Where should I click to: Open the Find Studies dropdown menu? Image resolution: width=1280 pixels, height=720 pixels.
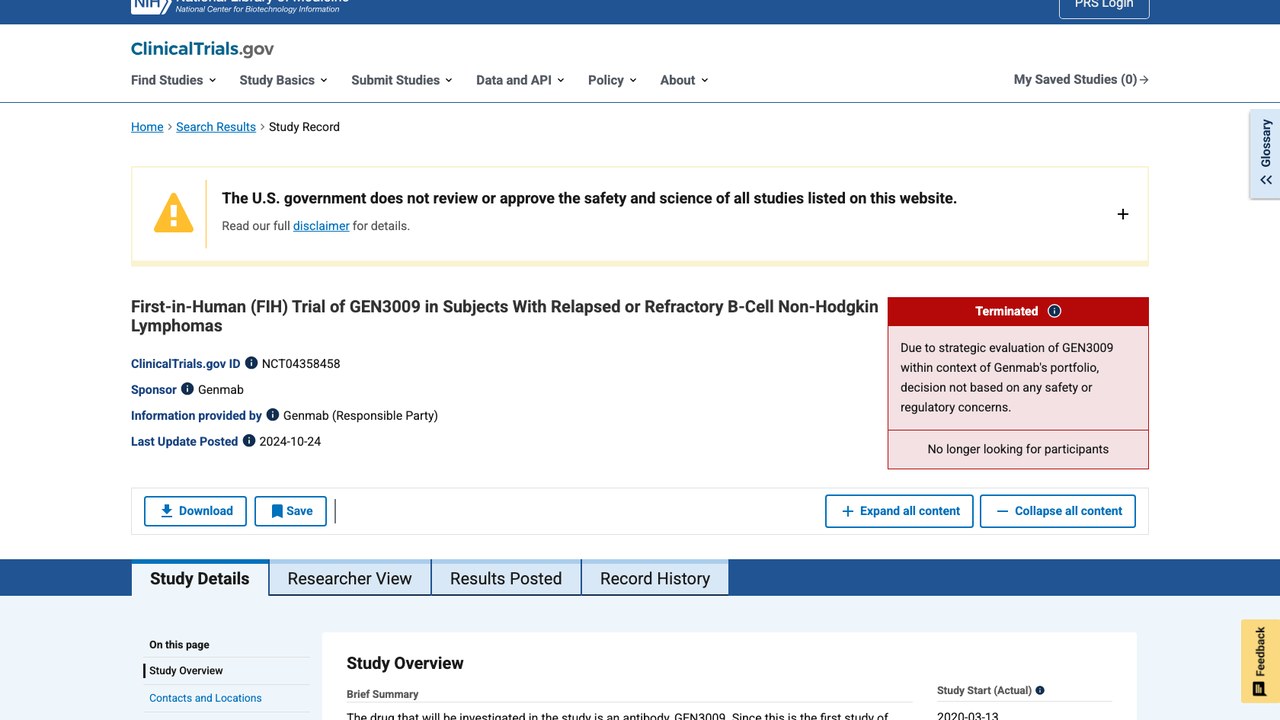173,80
